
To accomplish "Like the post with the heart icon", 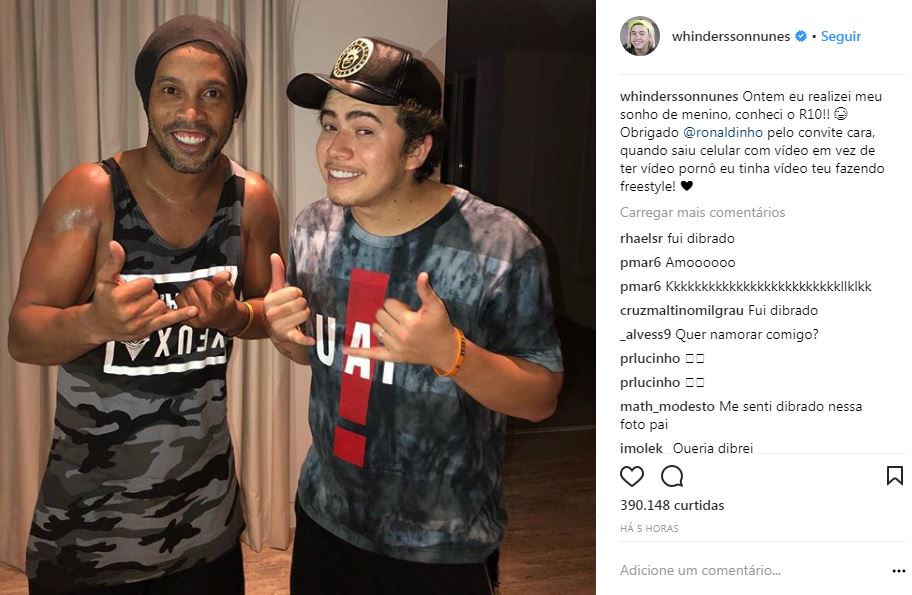I will (632, 476).
